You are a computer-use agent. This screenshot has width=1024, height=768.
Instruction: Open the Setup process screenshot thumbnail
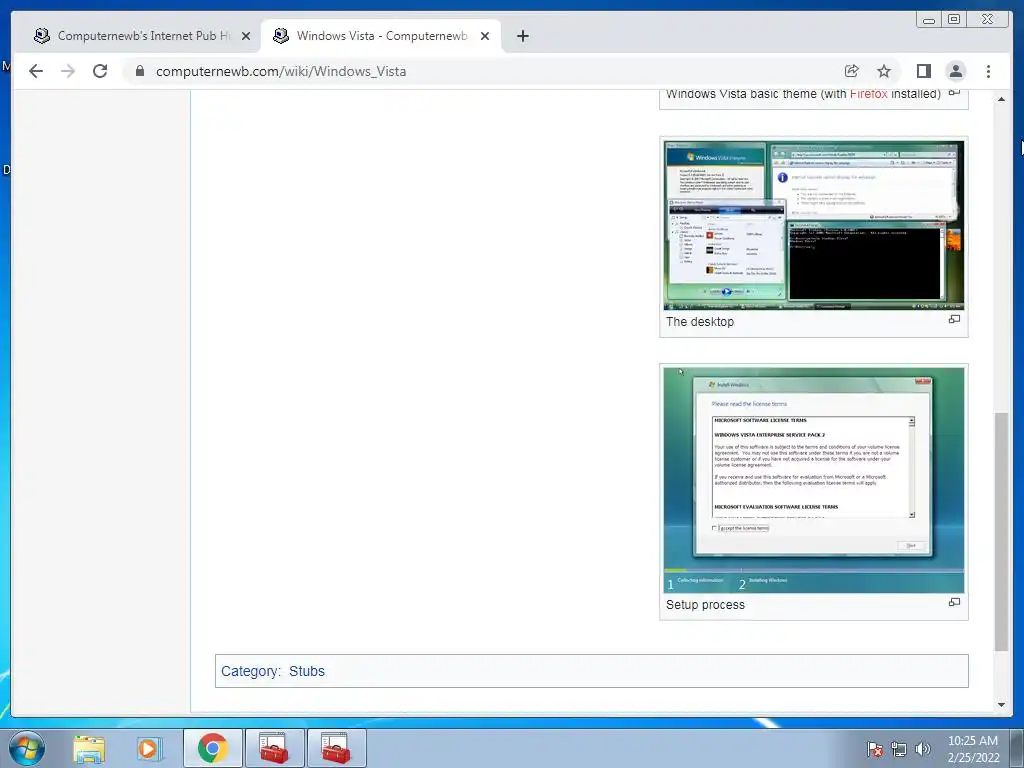click(814, 480)
